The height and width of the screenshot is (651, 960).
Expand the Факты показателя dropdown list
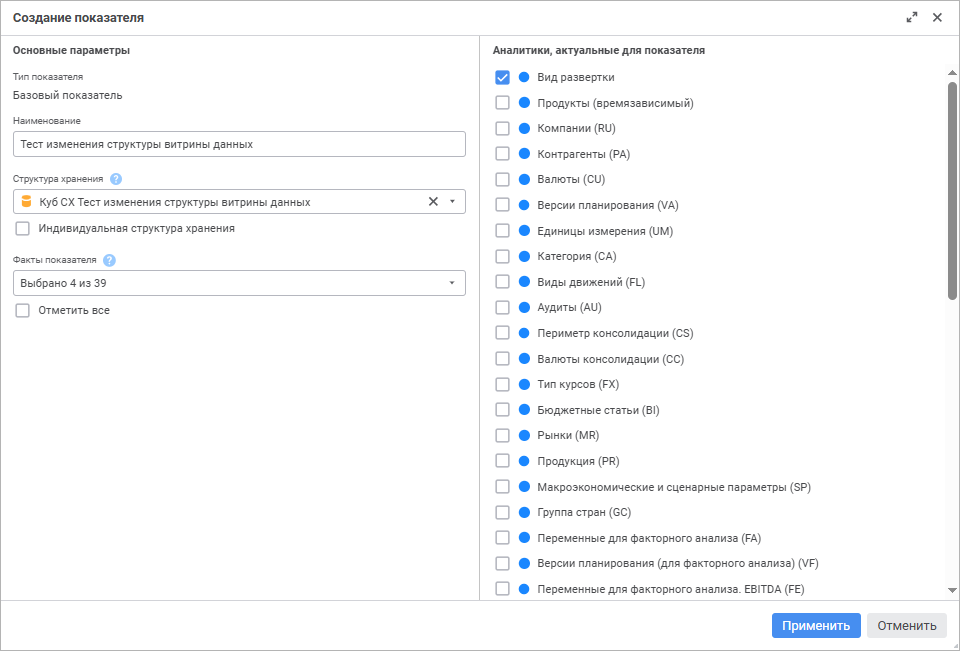(452, 283)
